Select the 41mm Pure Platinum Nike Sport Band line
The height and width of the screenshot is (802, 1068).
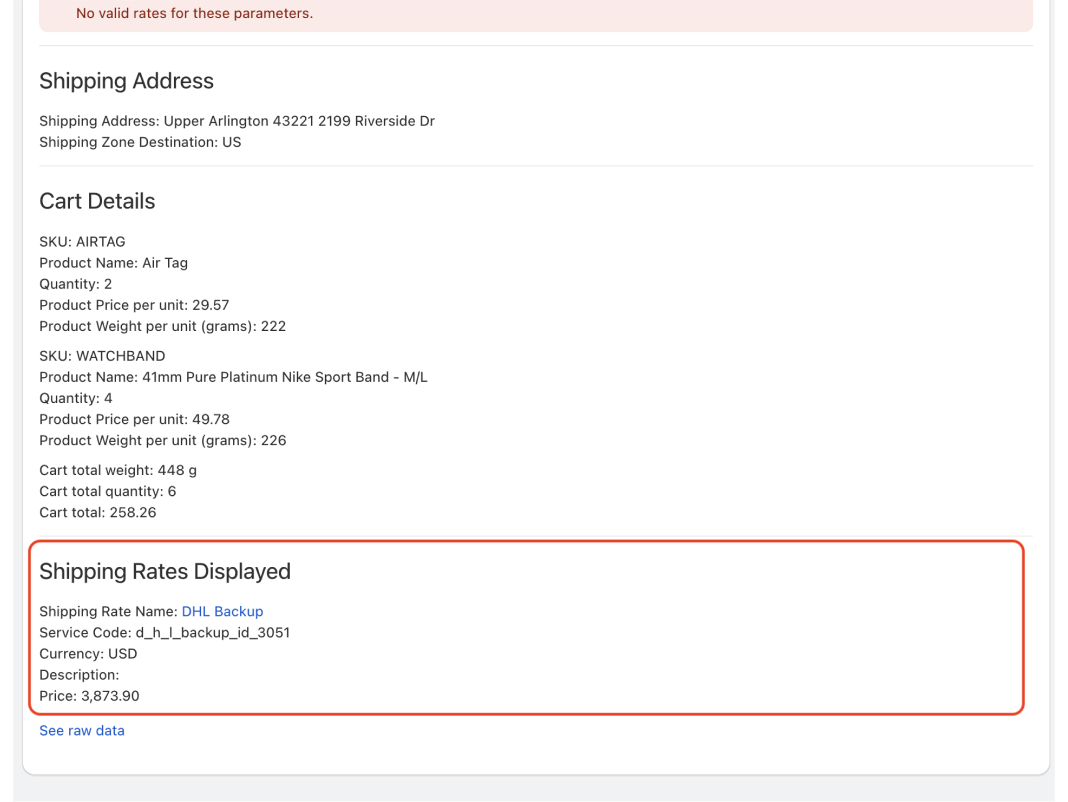234,377
